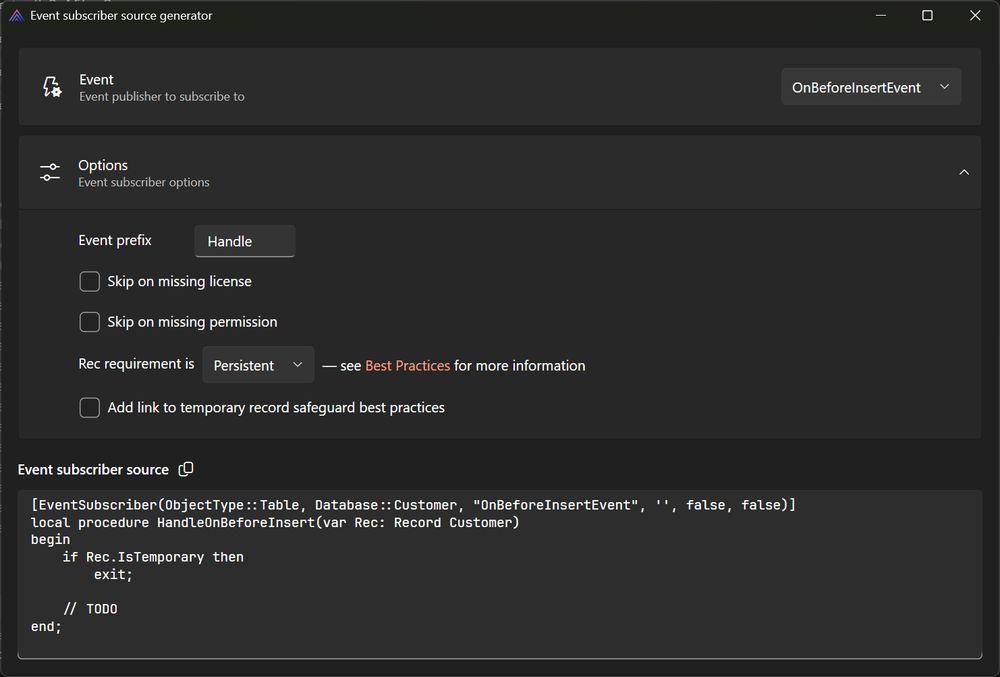Open the OnBeforeInsertEvent event dropdown
The width and height of the screenshot is (1000, 677).
pos(871,87)
